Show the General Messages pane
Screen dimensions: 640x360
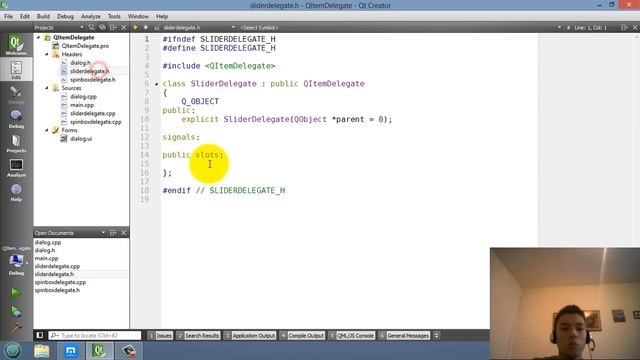(x=404, y=336)
